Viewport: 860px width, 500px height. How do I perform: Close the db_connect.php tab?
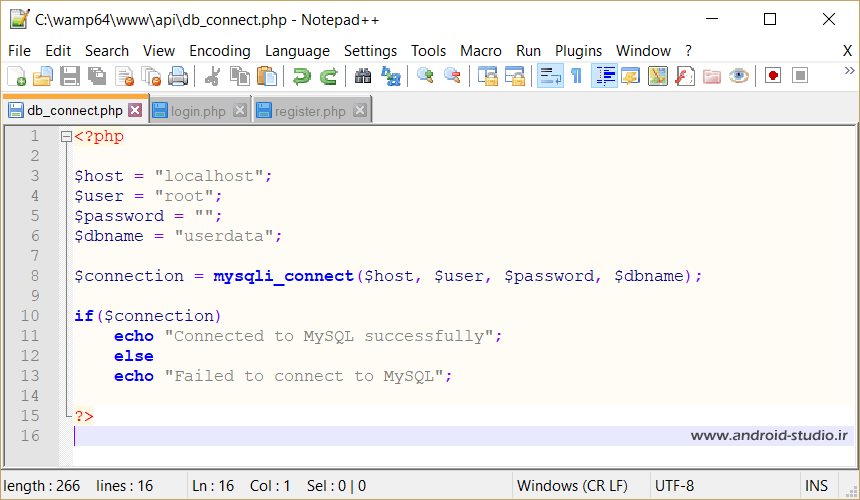[x=135, y=110]
